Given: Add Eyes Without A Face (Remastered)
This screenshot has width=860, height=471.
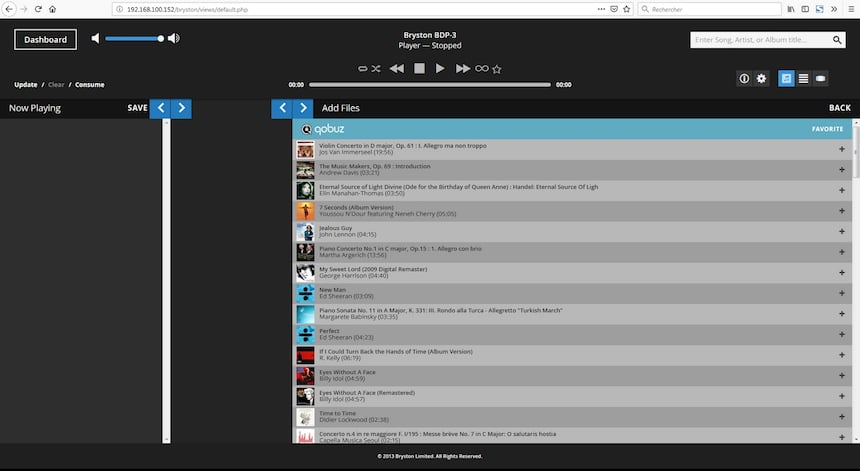Looking at the screenshot, I should pyautogui.click(x=841, y=396).
